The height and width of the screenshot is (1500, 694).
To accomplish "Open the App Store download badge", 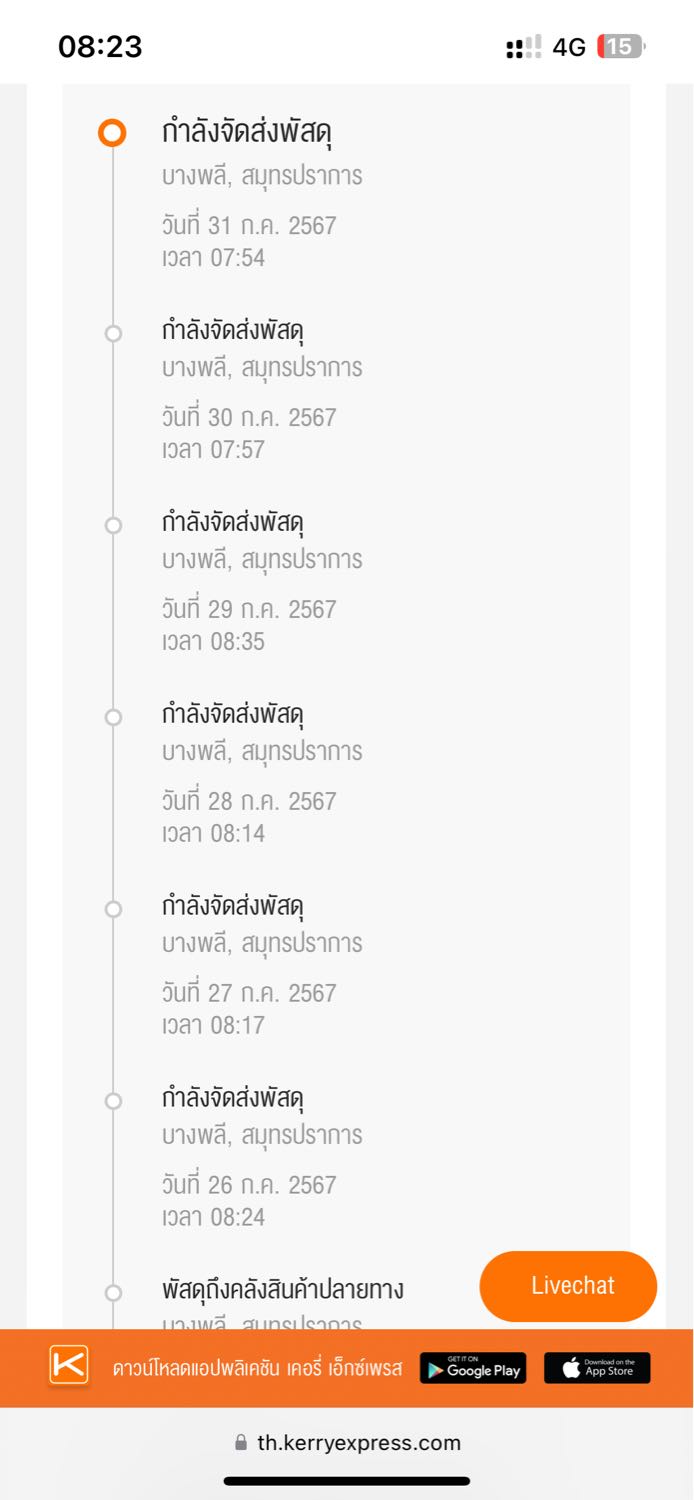I will (597, 1368).
